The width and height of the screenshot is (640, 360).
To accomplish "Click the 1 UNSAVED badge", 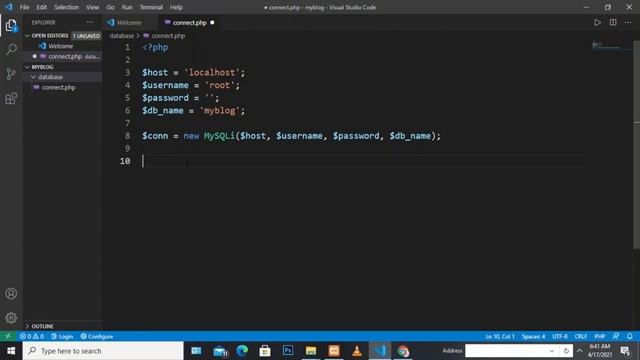I will click(87, 36).
